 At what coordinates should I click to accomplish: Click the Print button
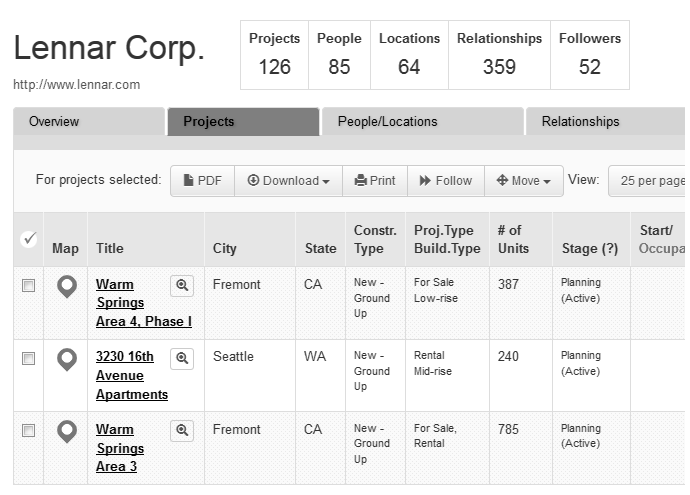pyautogui.click(x=375, y=181)
